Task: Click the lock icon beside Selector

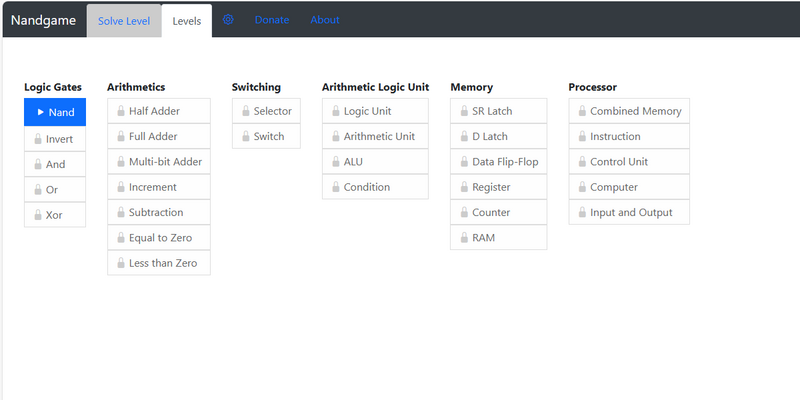Action: pyautogui.click(x=246, y=111)
